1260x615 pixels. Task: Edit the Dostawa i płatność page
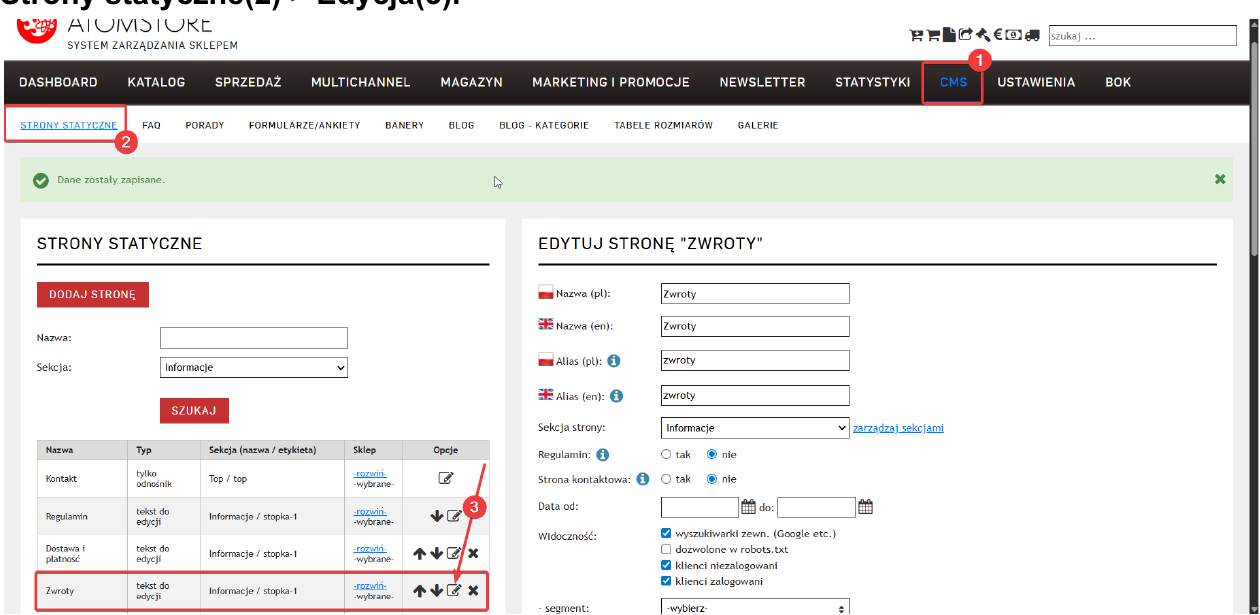tap(454, 553)
